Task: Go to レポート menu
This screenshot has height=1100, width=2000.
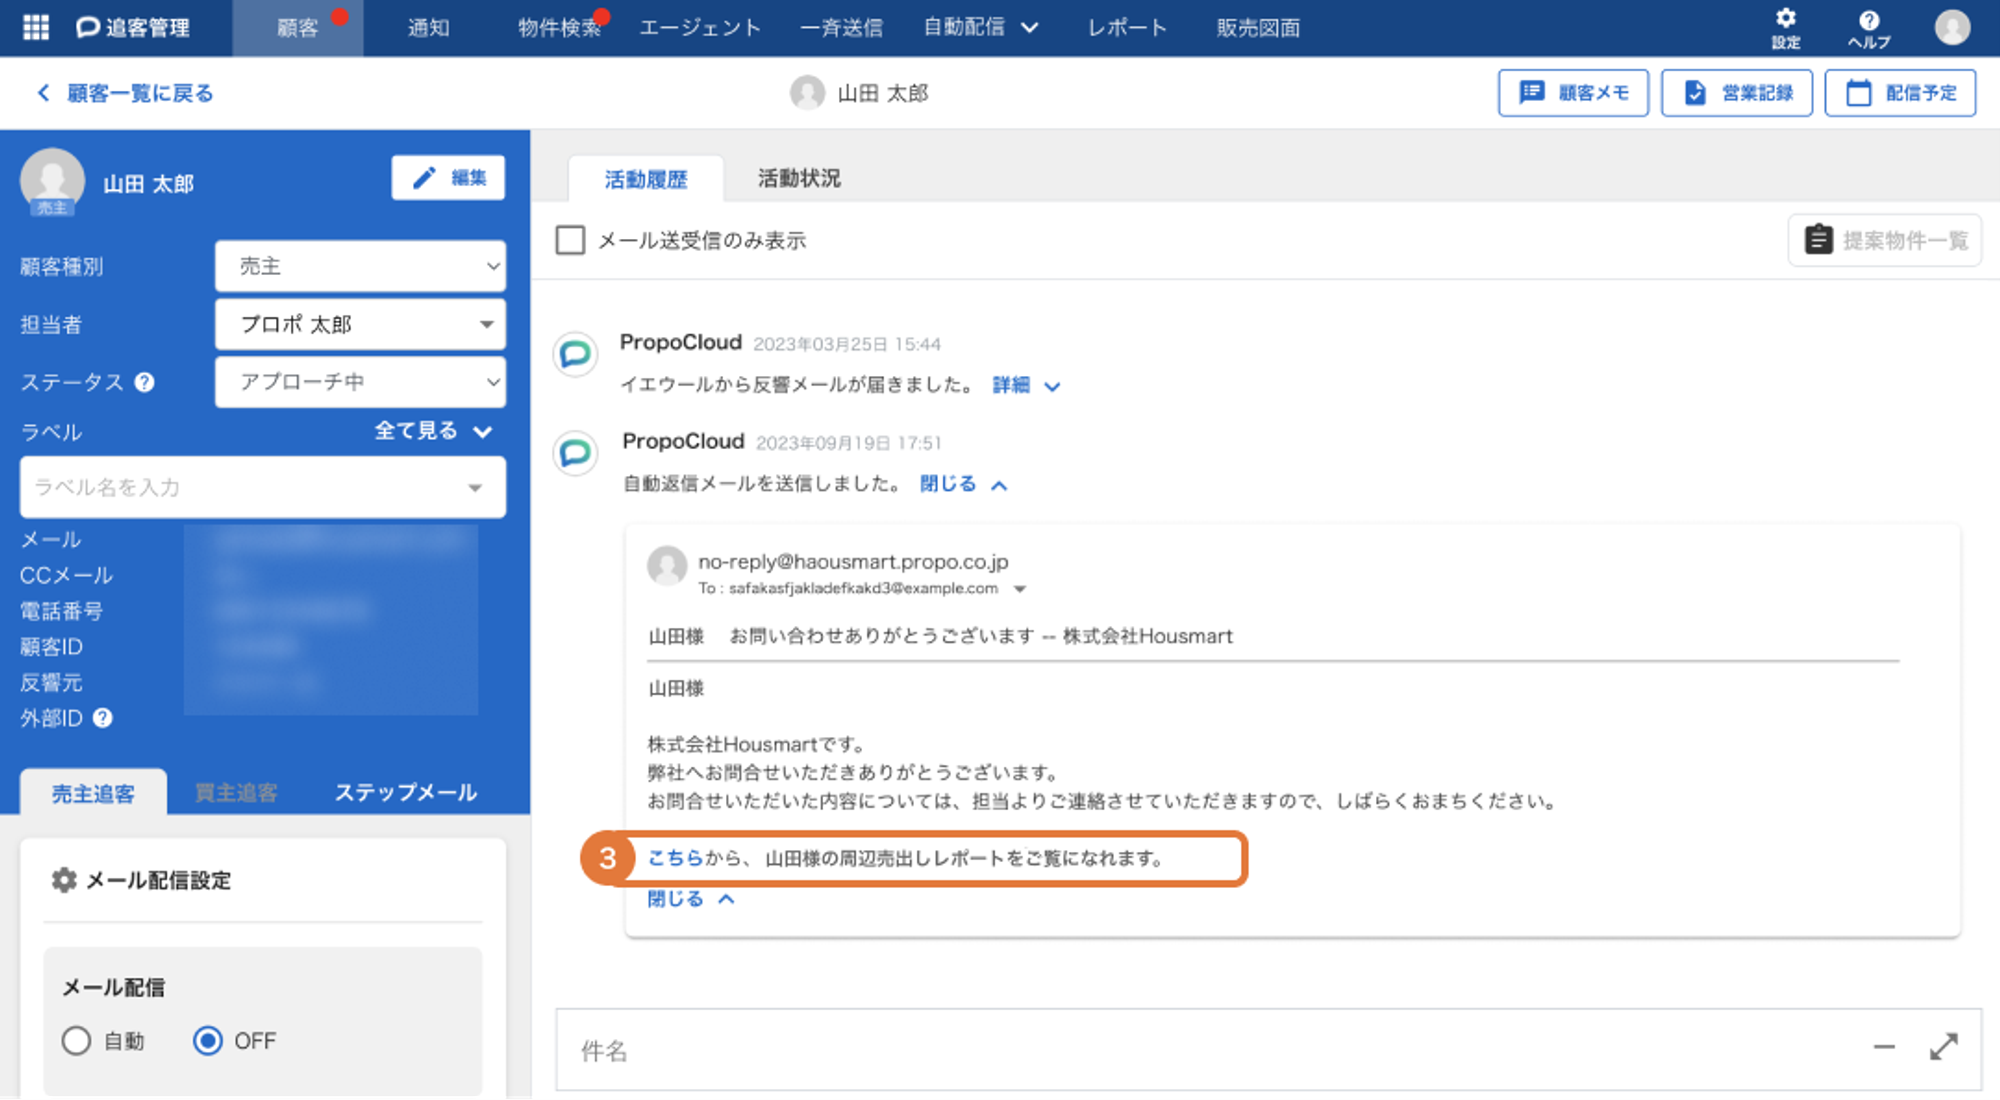Action: tap(1127, 28)
